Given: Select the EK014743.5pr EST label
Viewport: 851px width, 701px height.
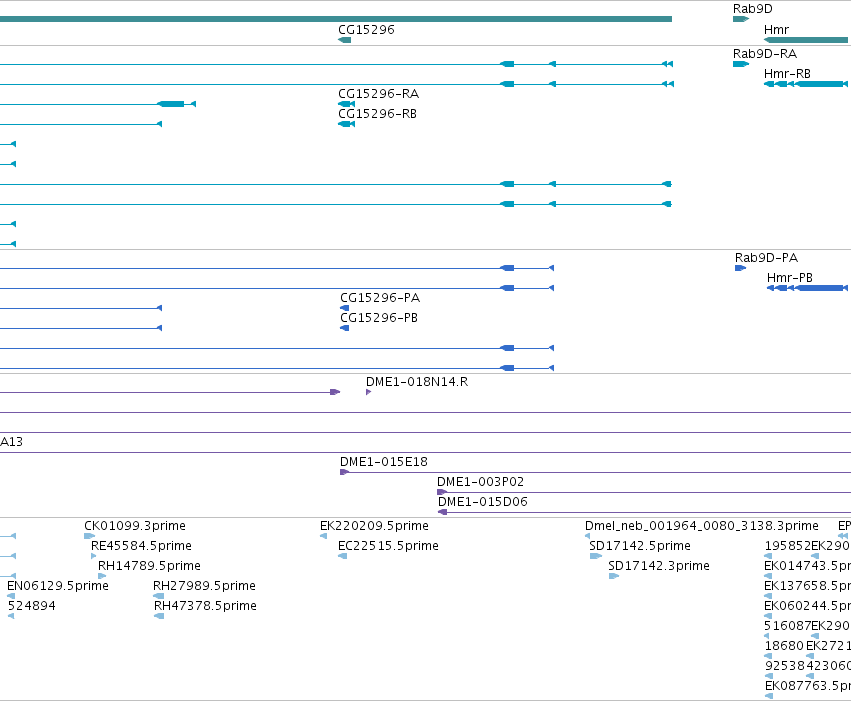Looking at the screenshot, I should click(807, 566).
